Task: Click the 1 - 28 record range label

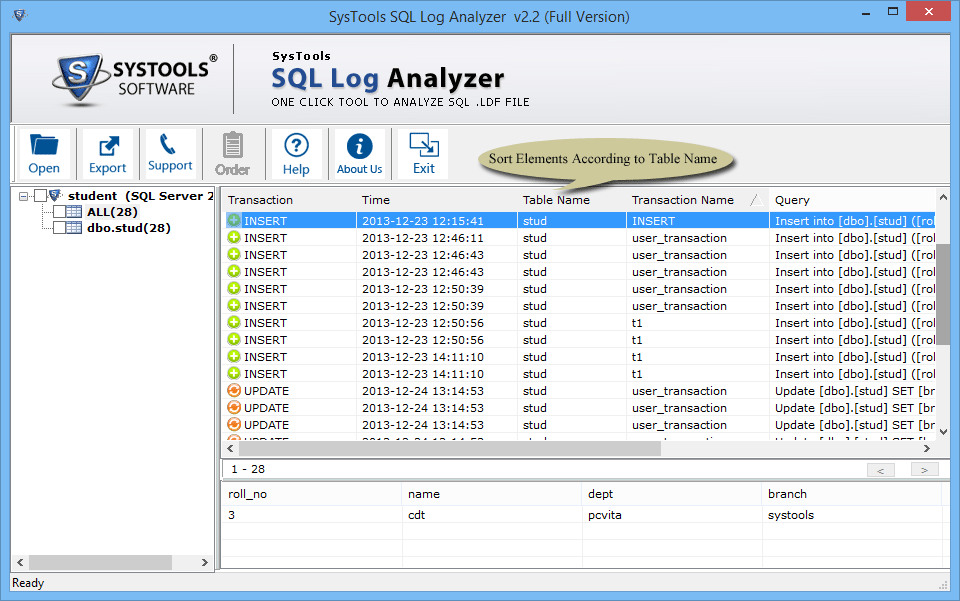Action: tap(248, 469)
